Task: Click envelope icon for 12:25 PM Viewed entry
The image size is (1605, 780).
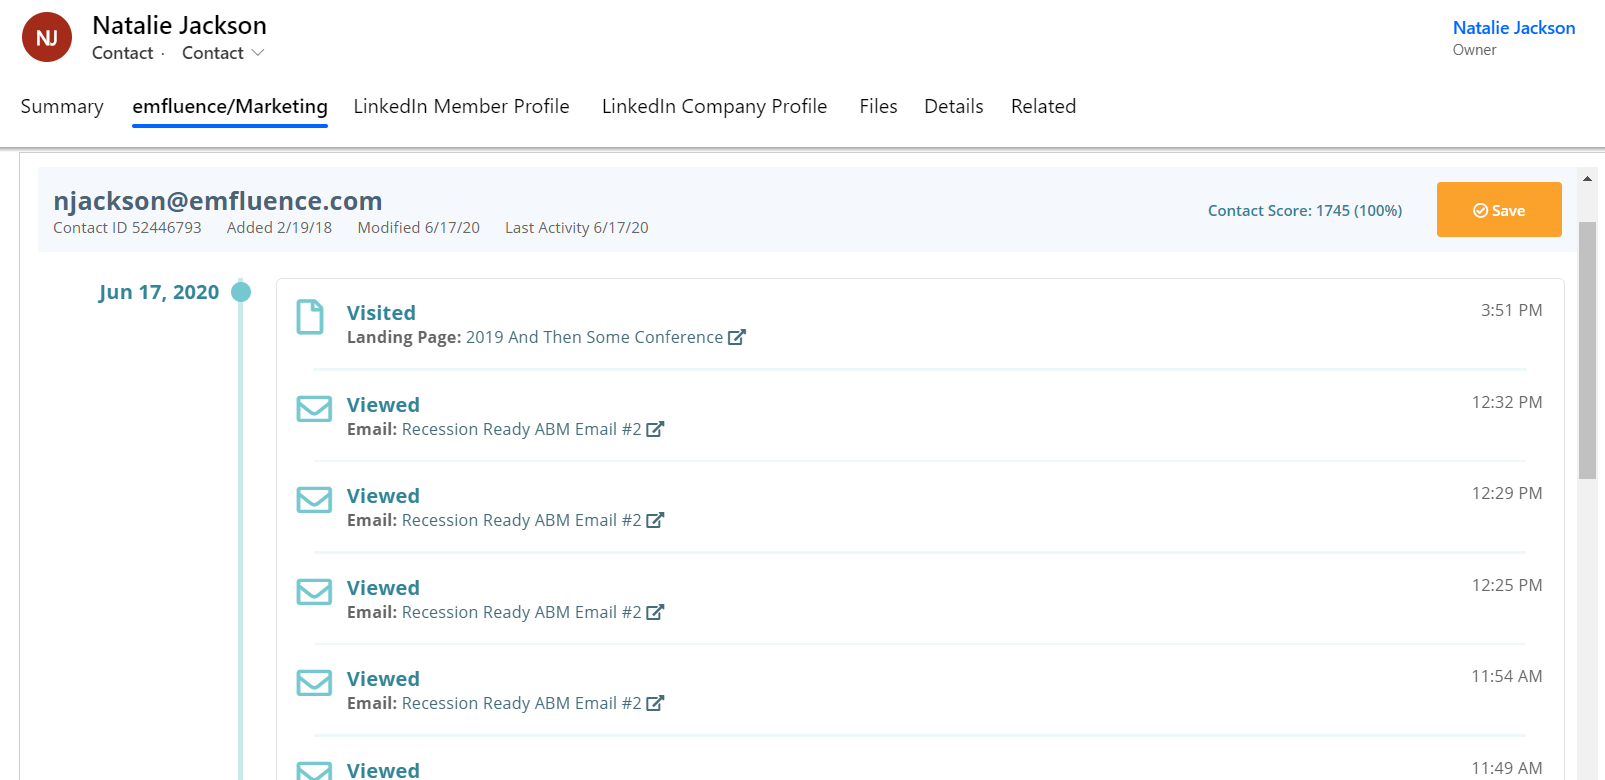Action: click(314, 592)
